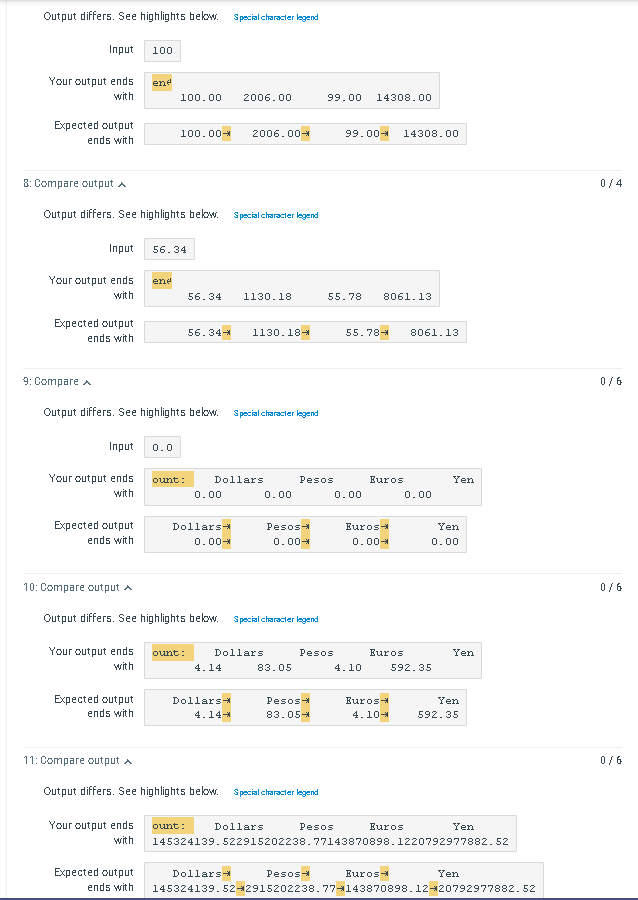638x900 pixels.
Task: Click the input box showing 0.0
Action: point(162,447)
